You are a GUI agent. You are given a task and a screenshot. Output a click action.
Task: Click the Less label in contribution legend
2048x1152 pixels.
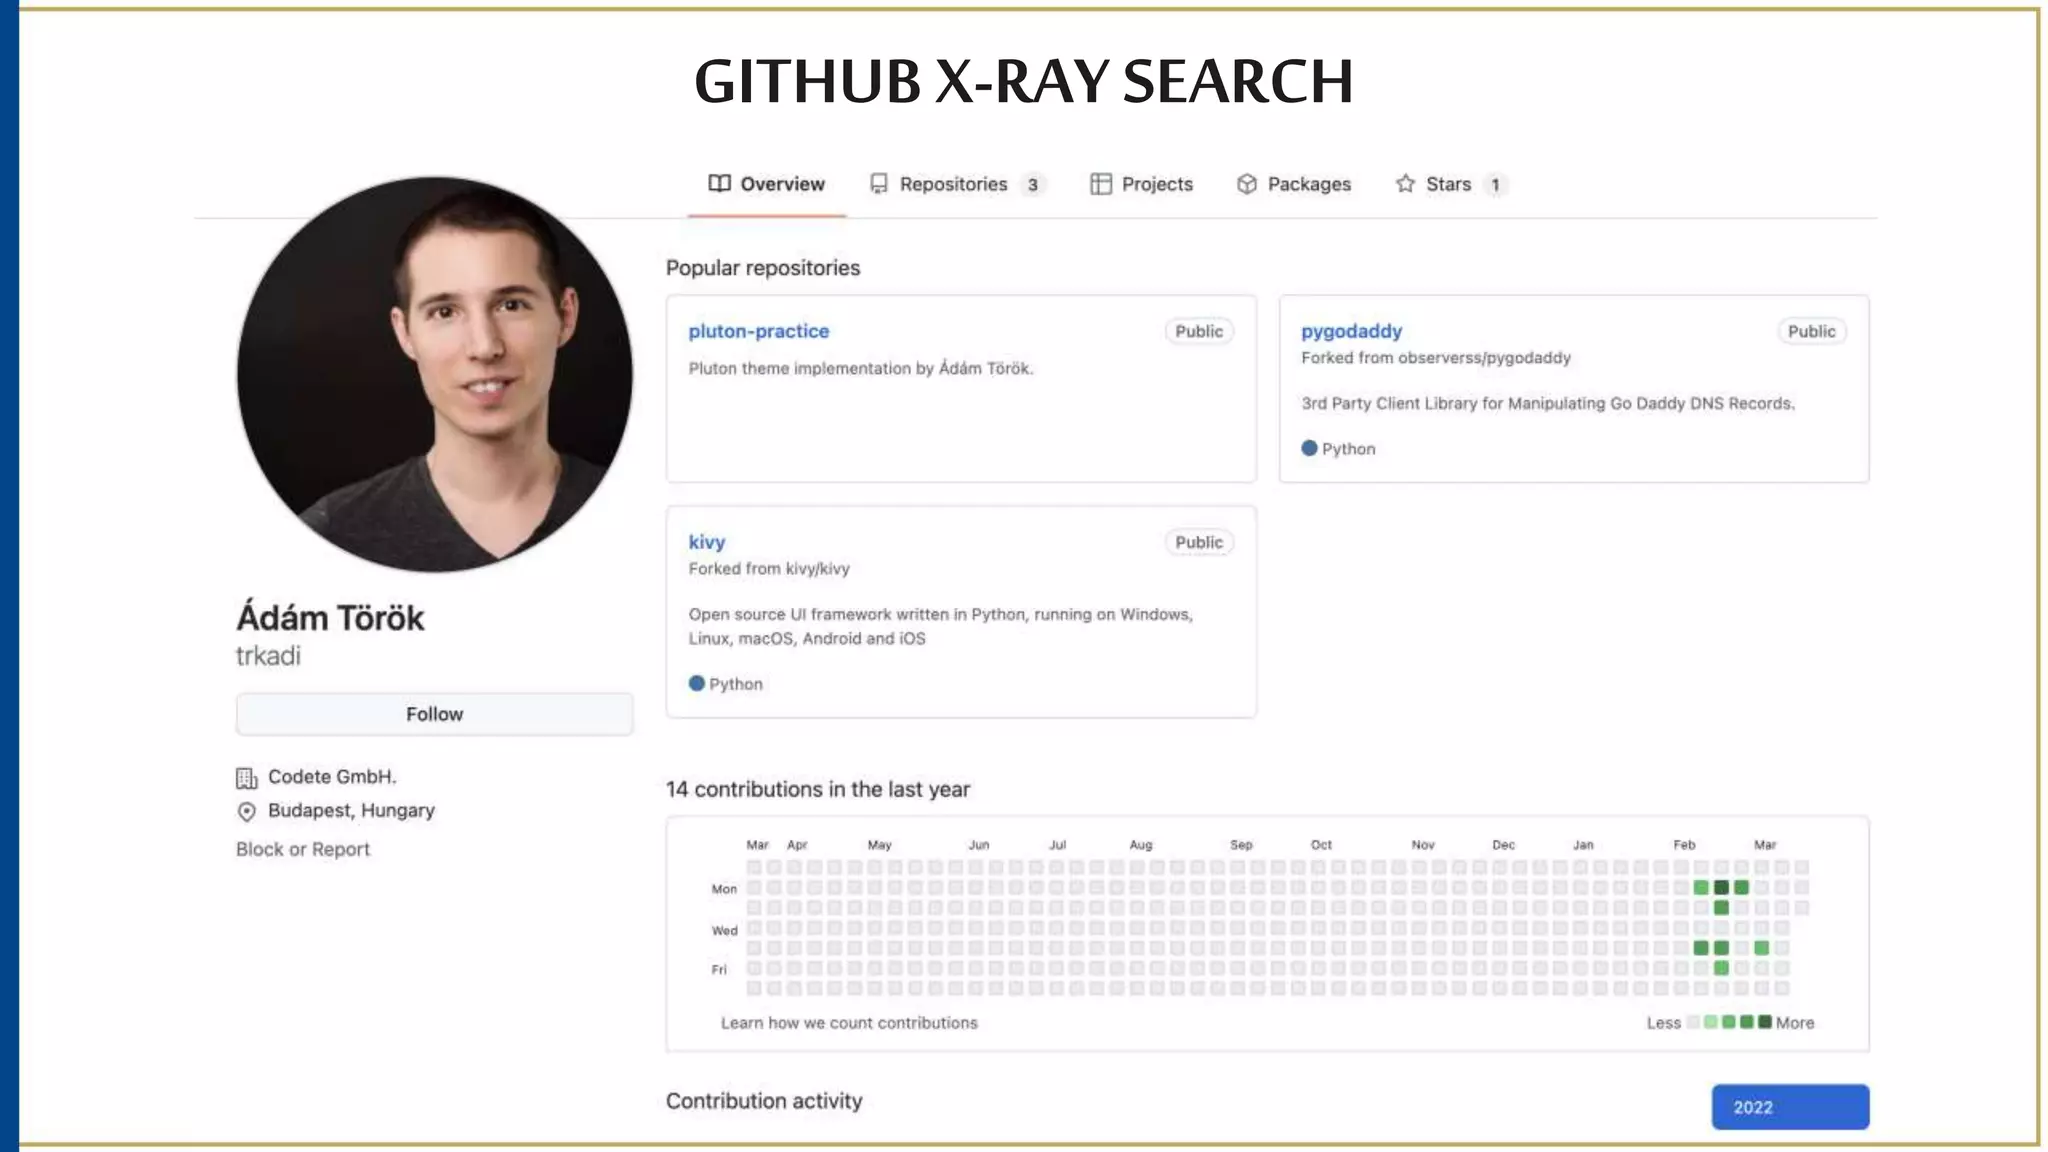1664,1023
